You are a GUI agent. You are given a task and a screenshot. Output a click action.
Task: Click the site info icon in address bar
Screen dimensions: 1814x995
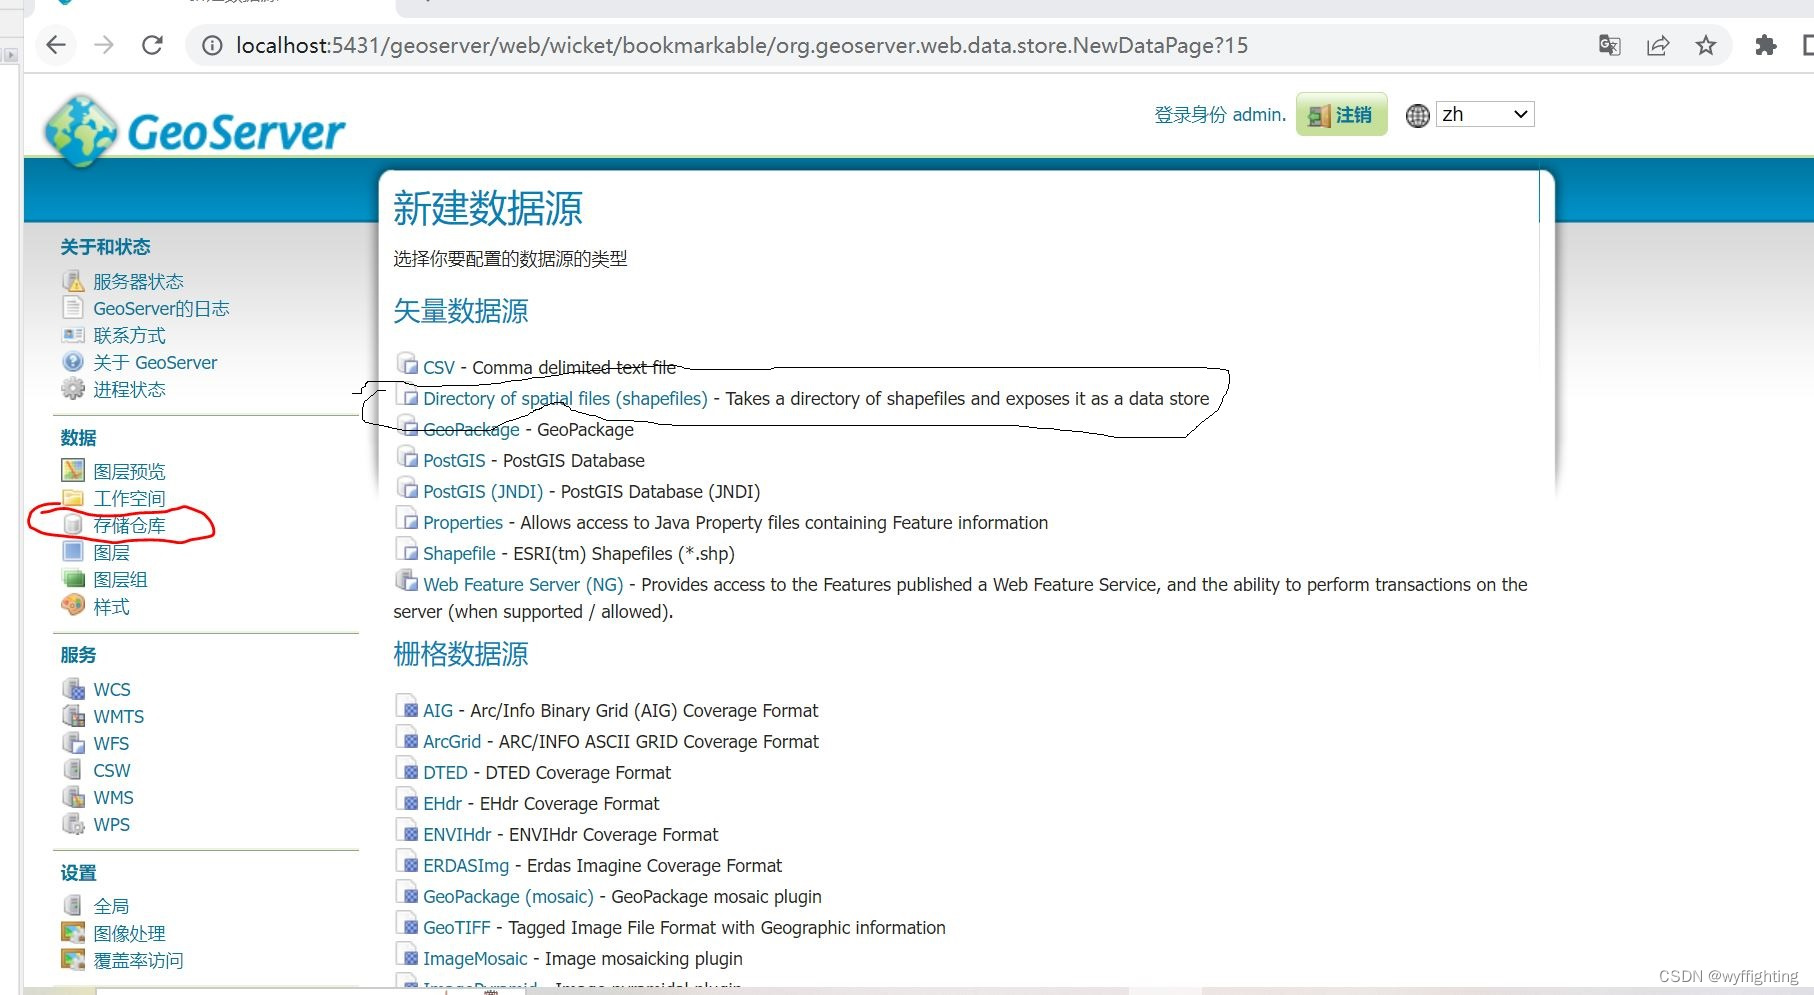pos(212,45)
